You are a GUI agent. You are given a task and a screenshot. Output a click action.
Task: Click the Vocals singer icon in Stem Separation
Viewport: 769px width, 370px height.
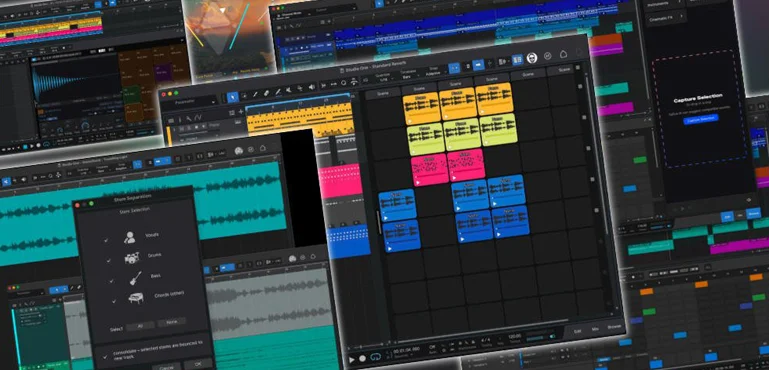129,238
